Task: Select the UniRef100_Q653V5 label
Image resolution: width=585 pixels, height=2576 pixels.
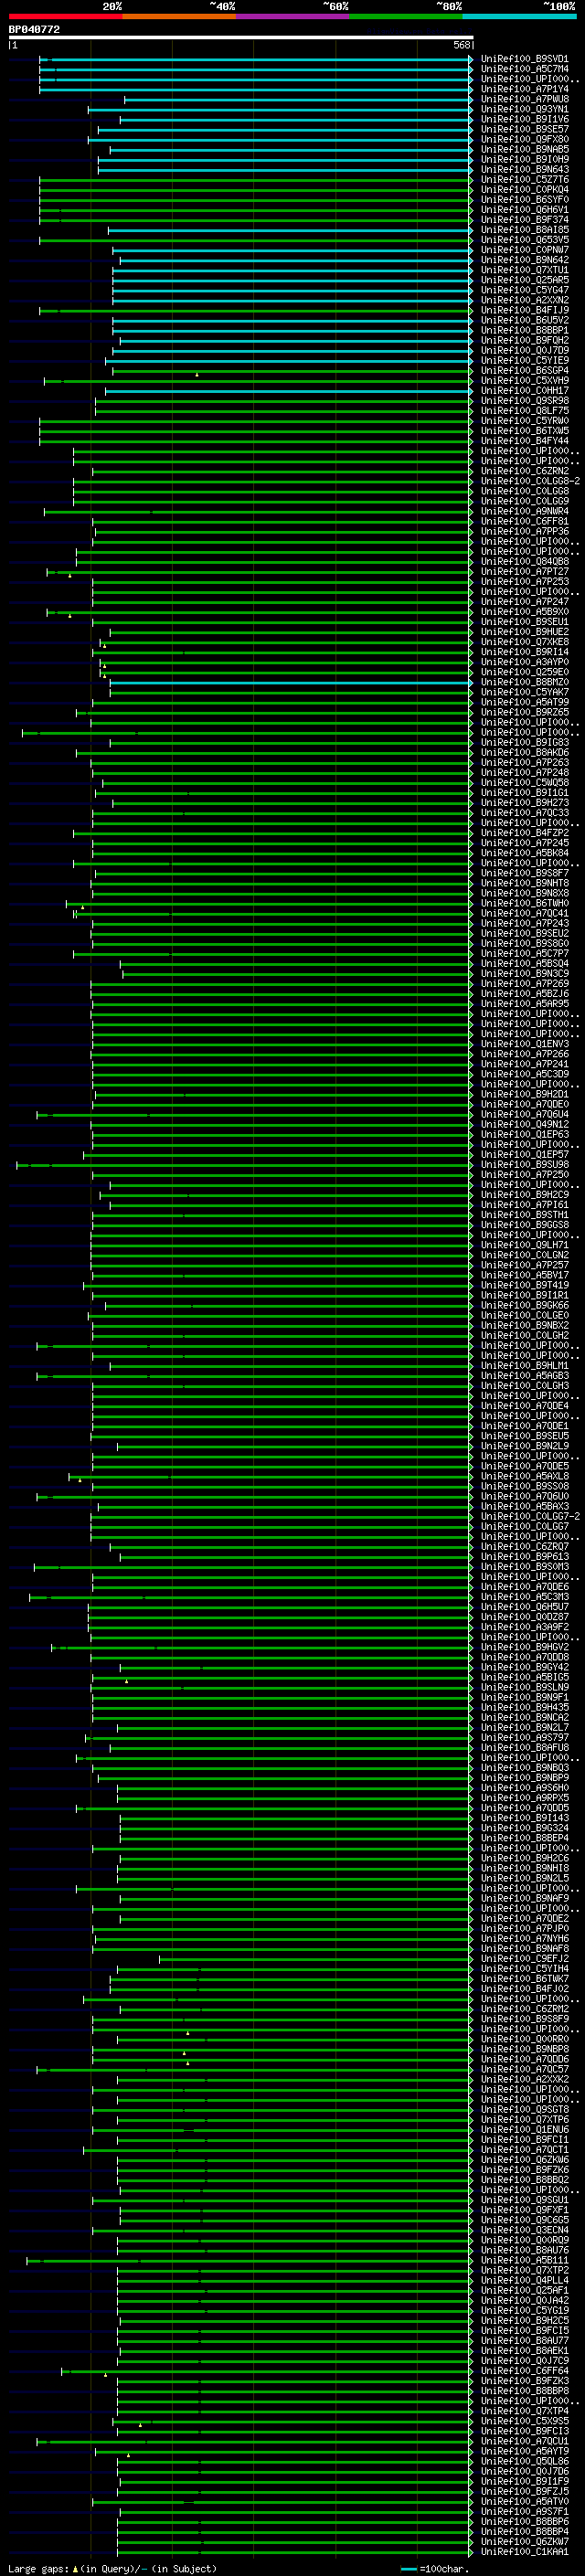Action: click(524, 240)
